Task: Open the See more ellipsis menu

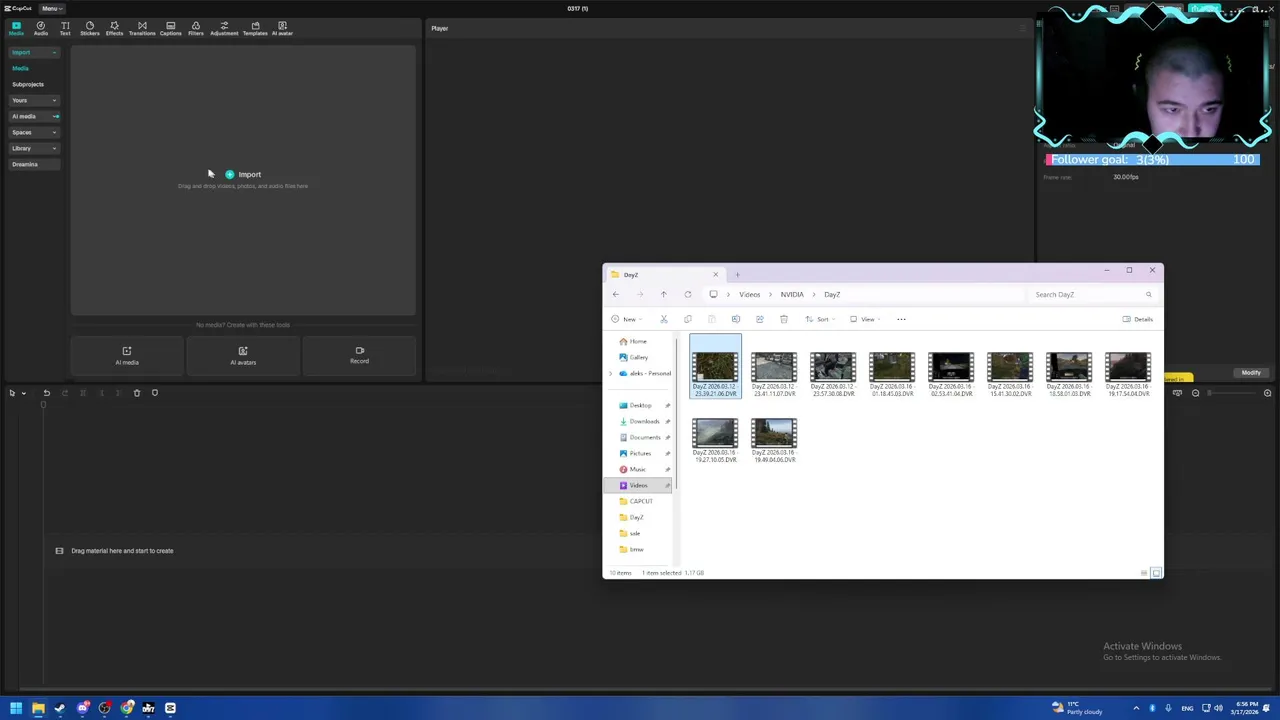Action: (901, 319)
